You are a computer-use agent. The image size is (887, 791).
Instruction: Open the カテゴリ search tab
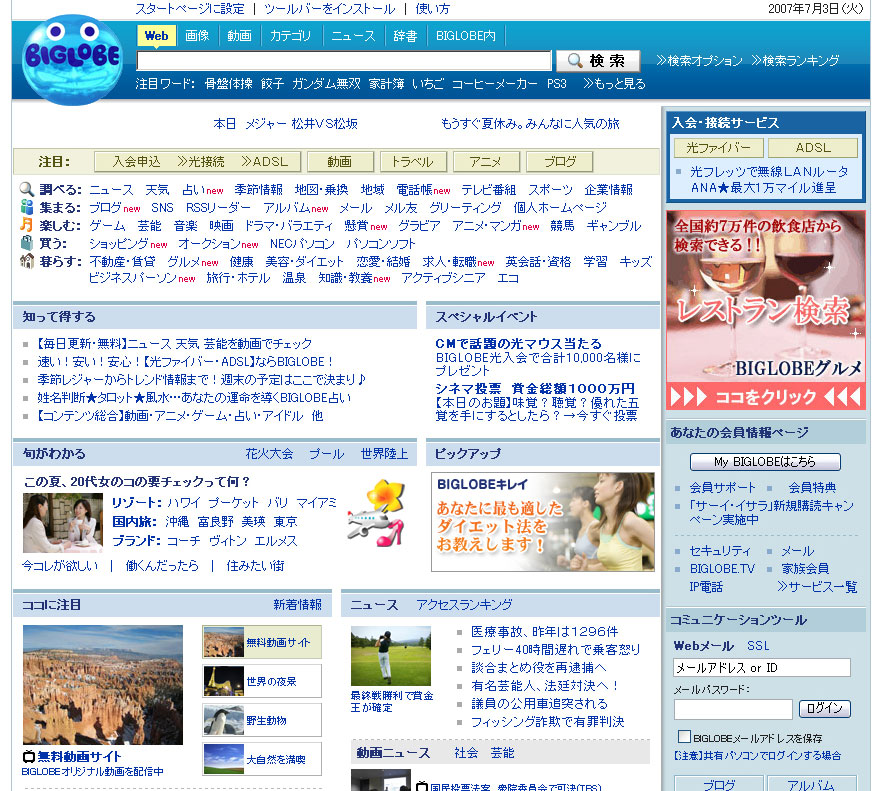point(290,36)
